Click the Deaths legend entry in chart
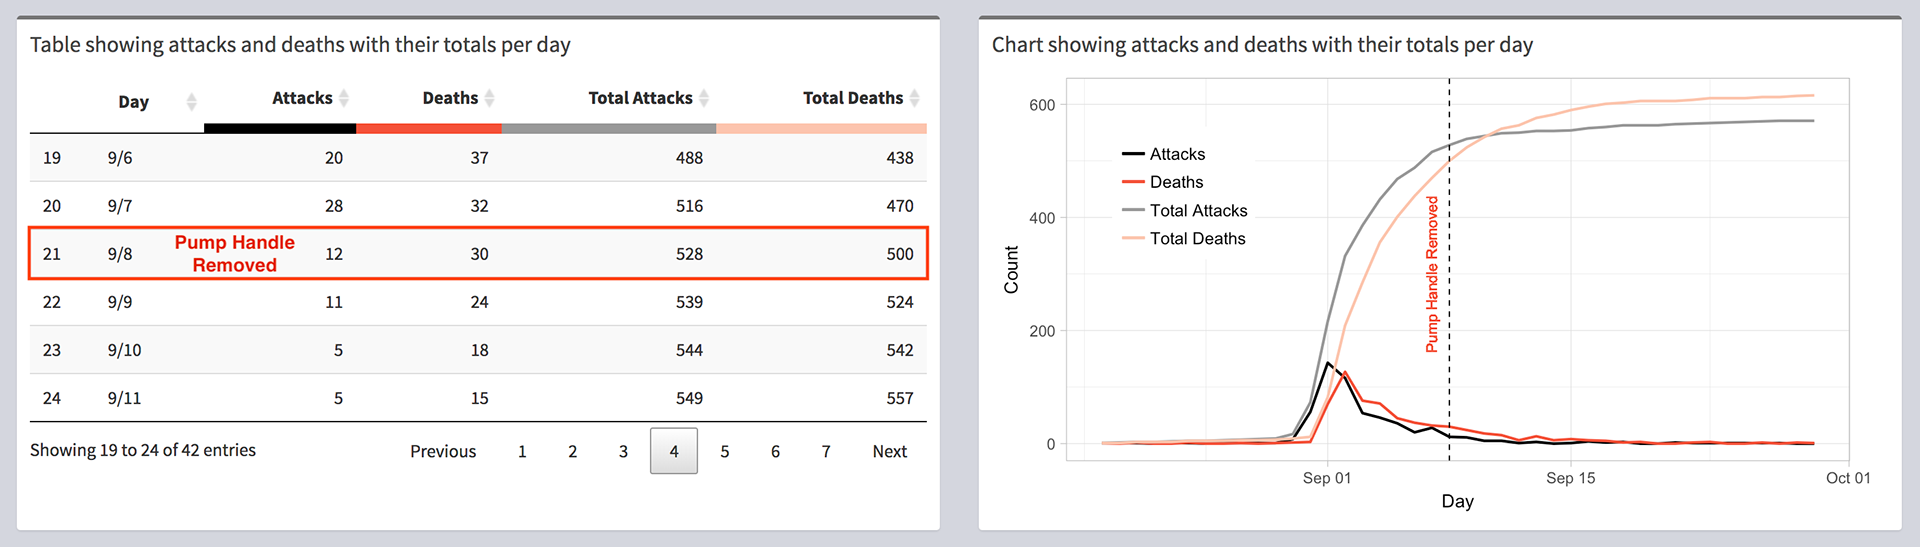Screen dimensions: 1920x547 [1176, 182]
